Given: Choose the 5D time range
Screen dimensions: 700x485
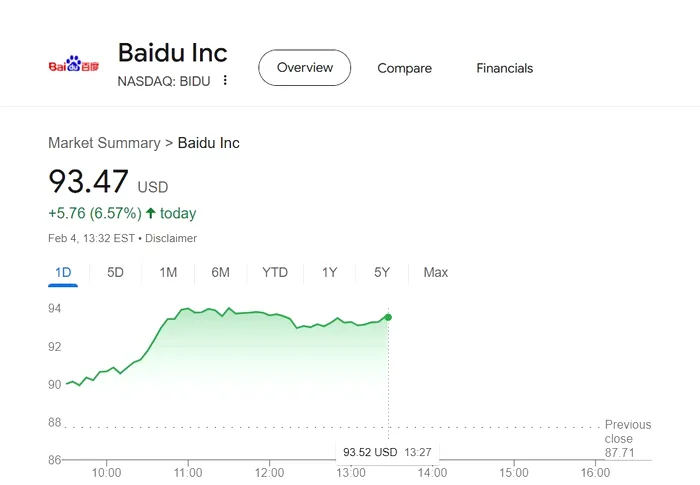Looking at the screenshot, I should click(115, 272).
